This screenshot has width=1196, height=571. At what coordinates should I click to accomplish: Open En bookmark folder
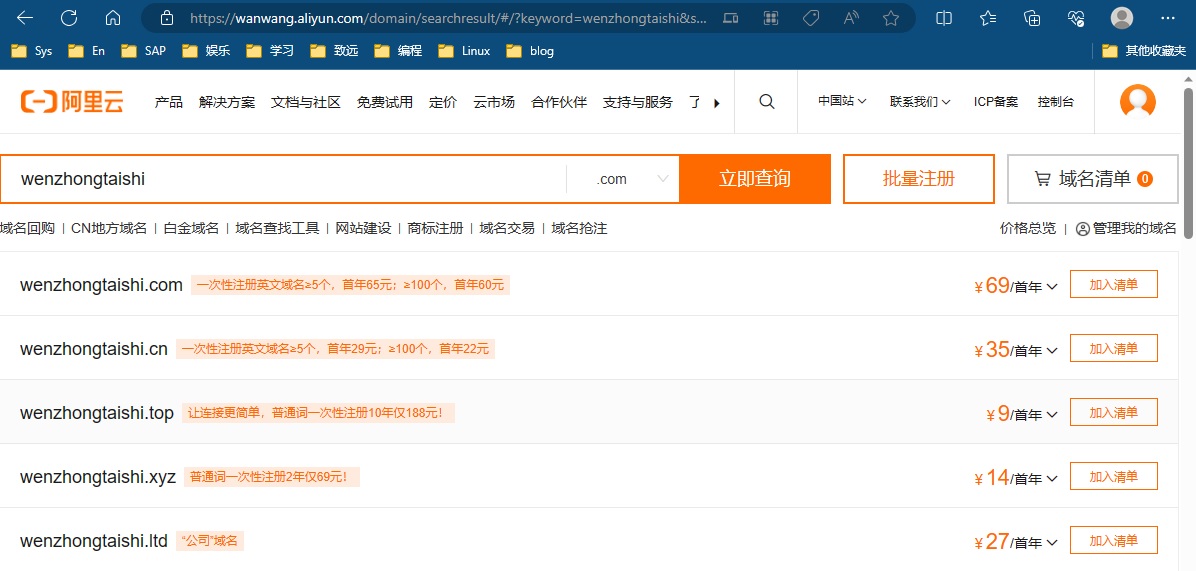tap(86, 51)
